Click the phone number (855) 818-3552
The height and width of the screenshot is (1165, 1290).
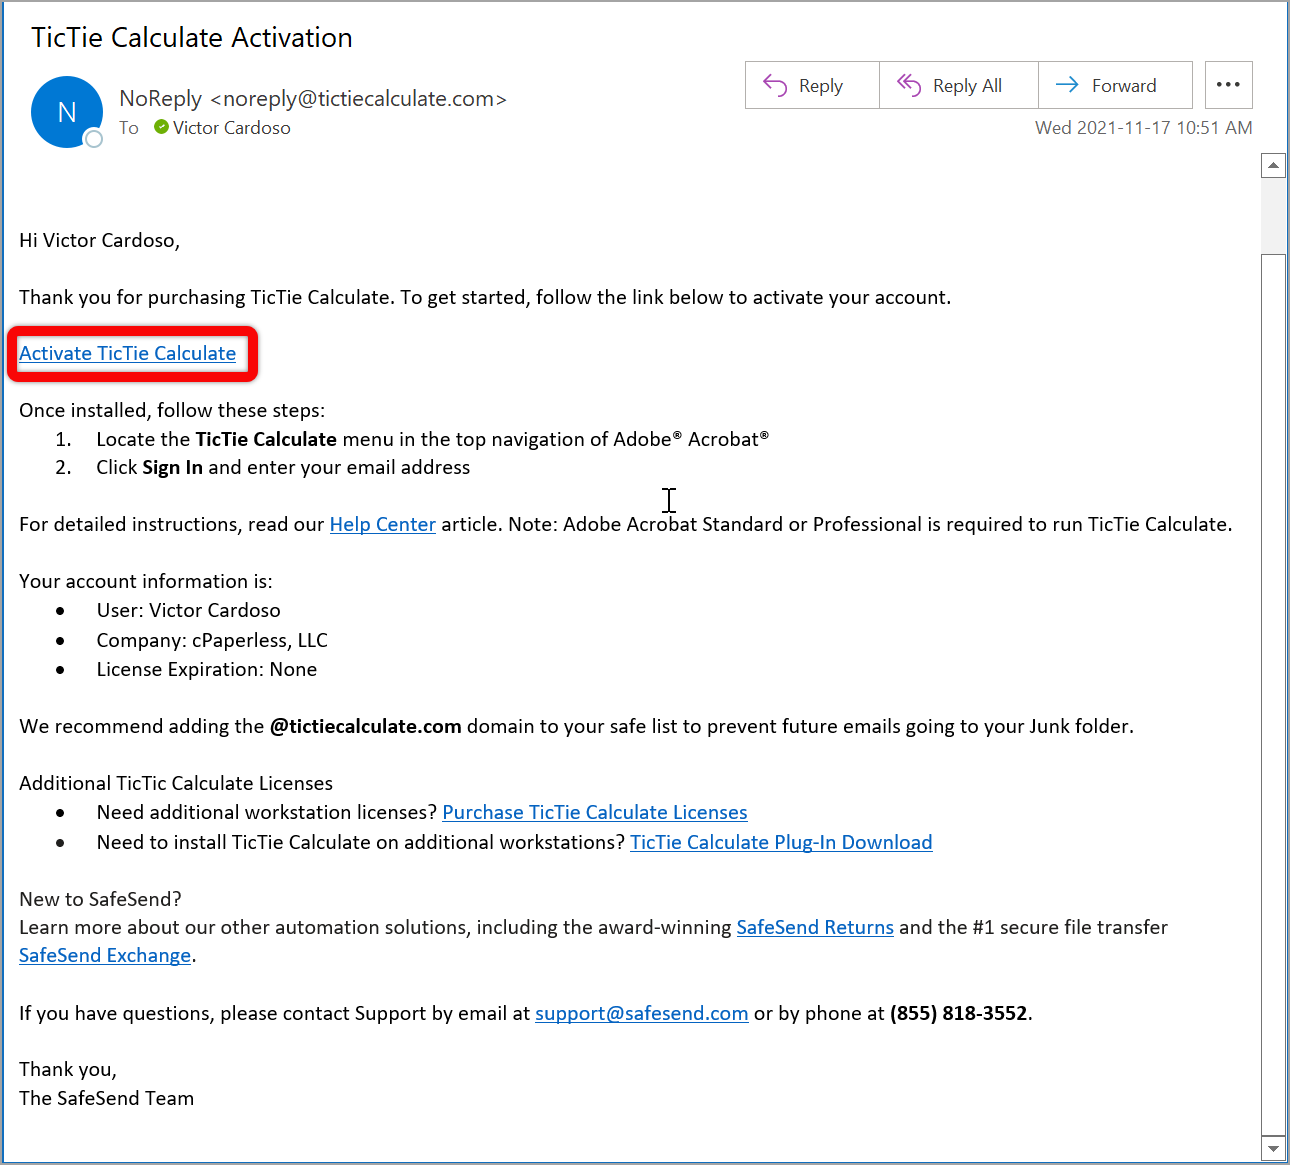pos(959,1013)
